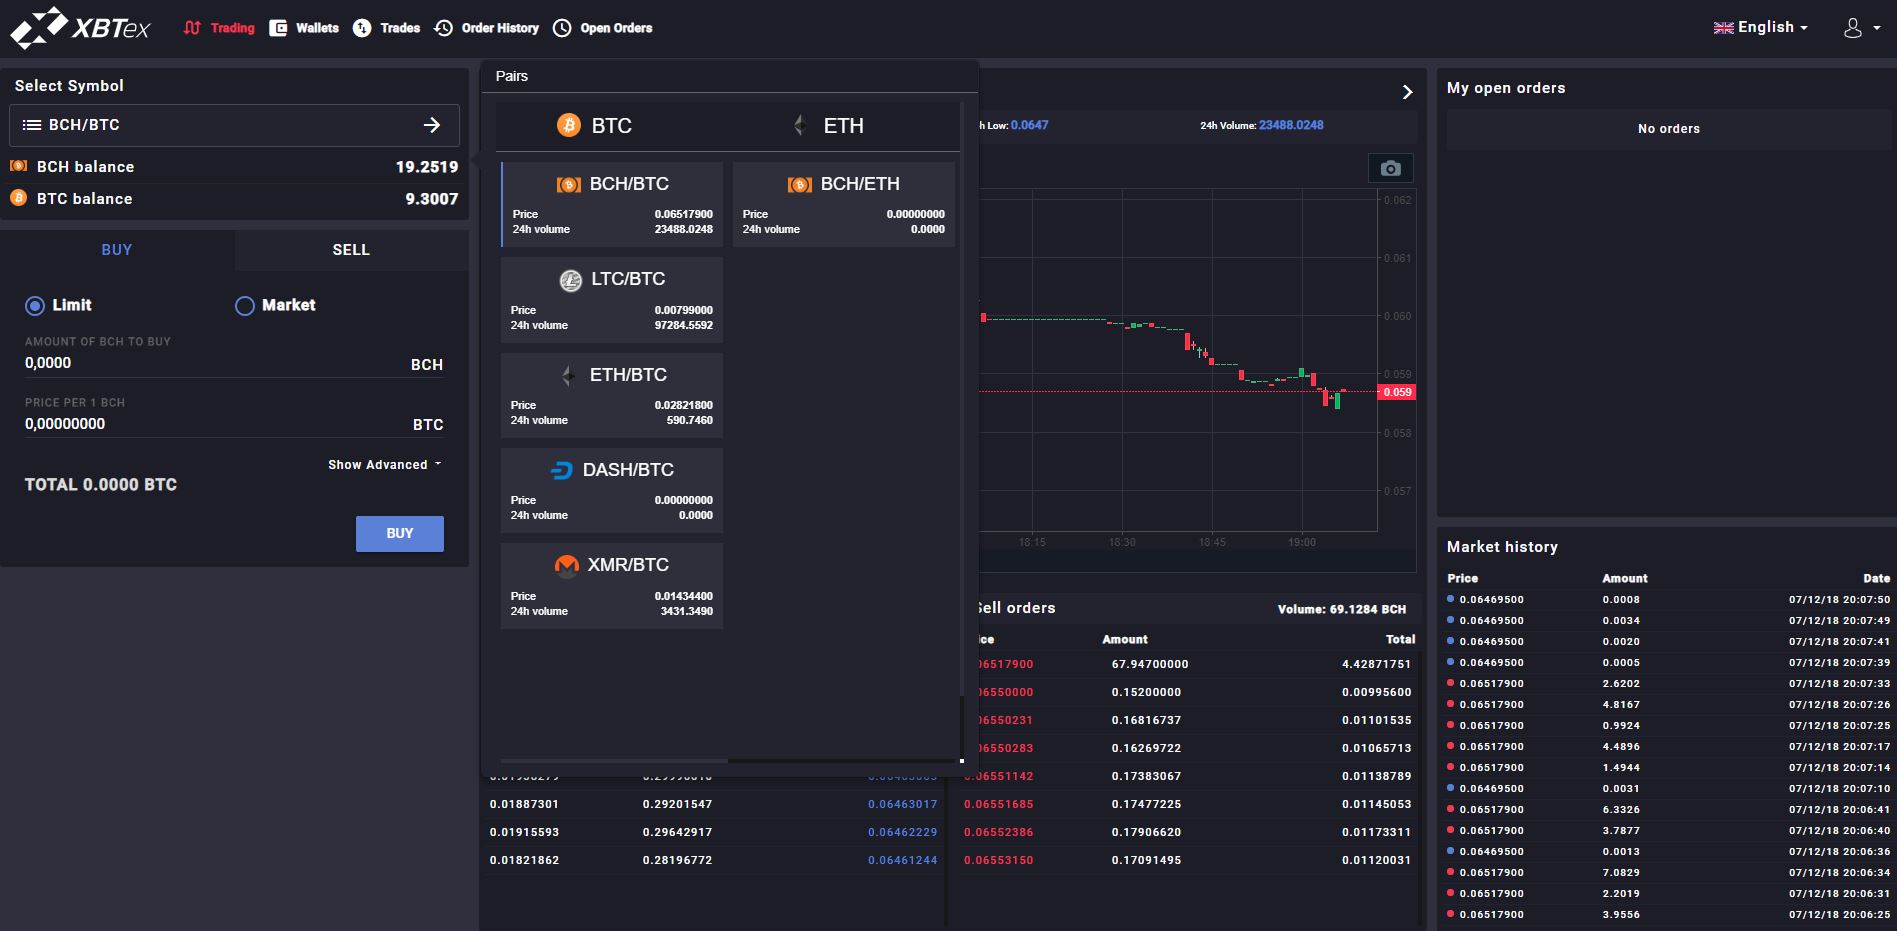The width and height of the screenshot is (1897, 931).
Task: Click the BTC balance coin icon
Action: (x=18, y=198)
